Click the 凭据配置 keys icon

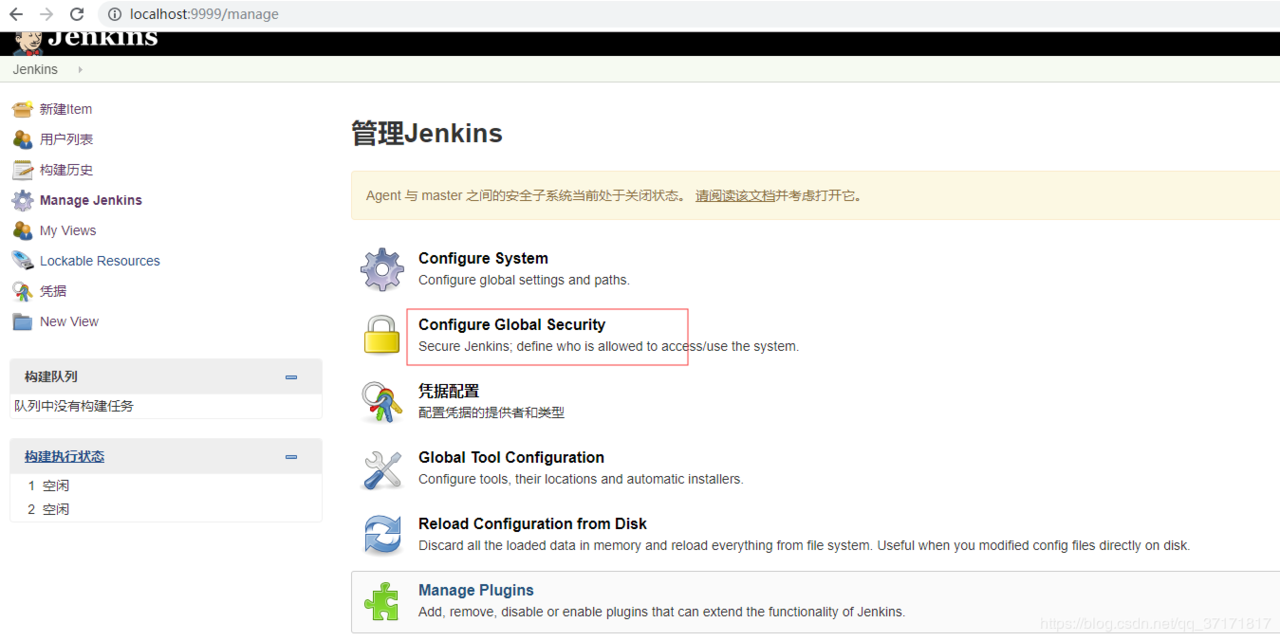[x=382, y=402]
